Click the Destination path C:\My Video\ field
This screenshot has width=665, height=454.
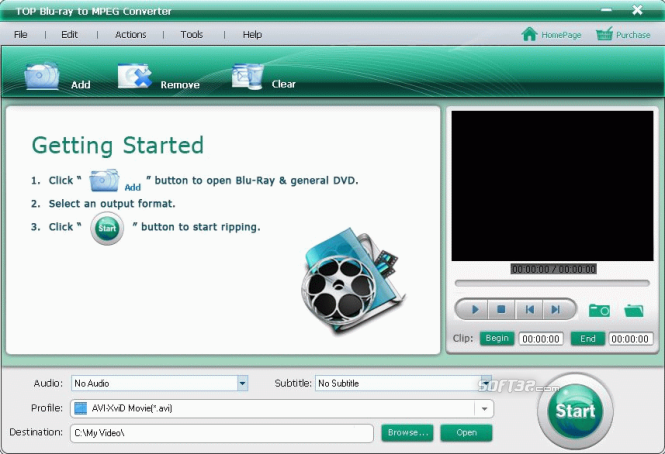pos(222,433)
